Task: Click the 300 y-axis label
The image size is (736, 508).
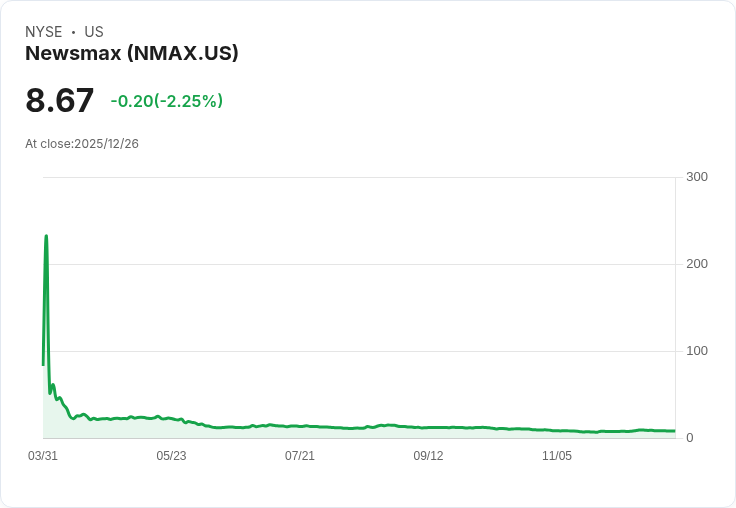Action: 697,177
